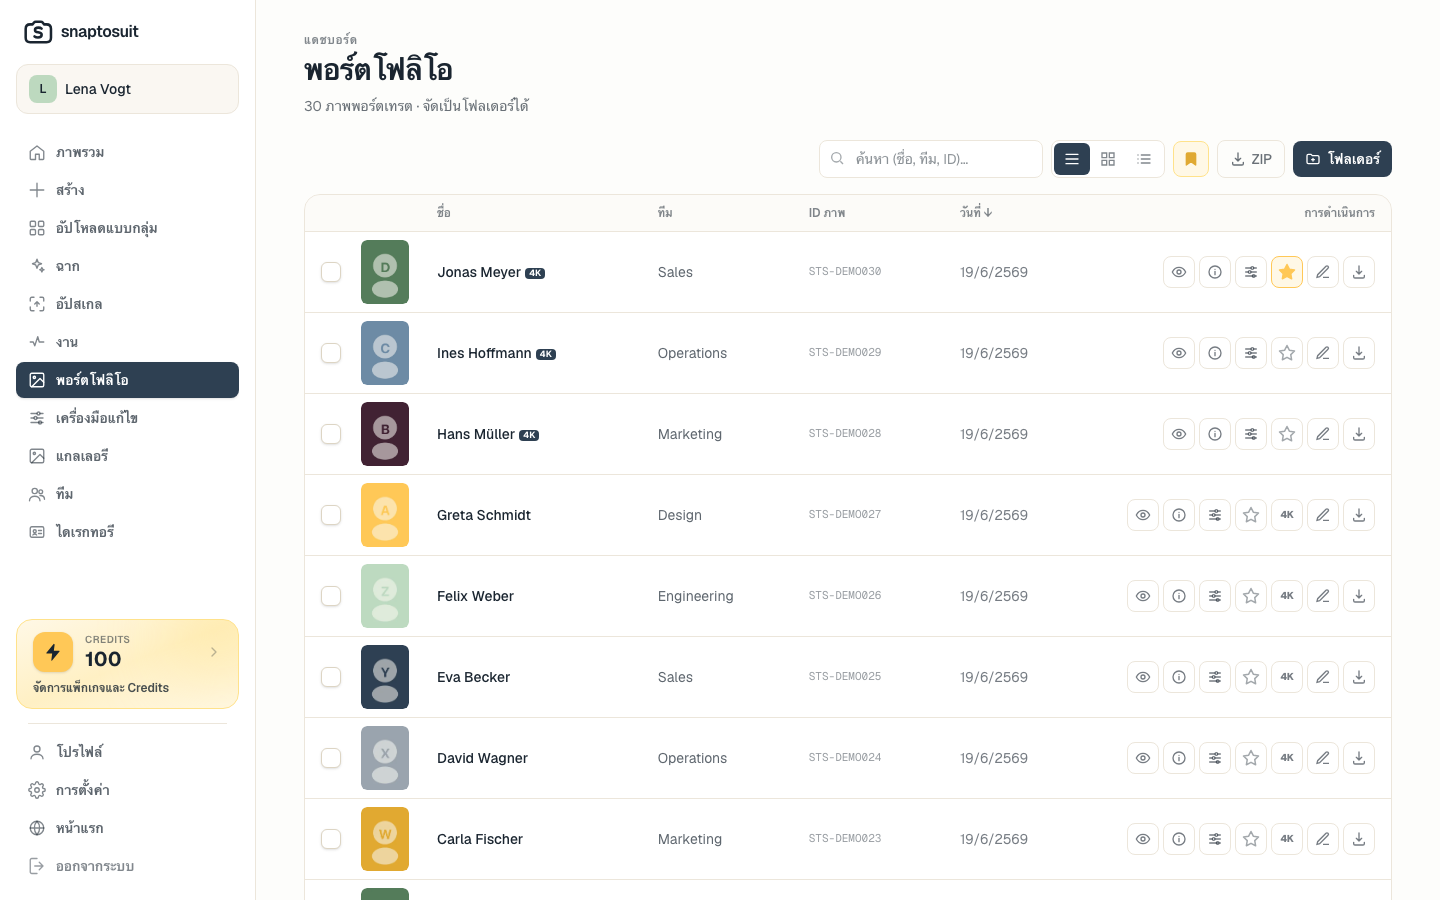Check the Eva Becker row

pos(331,677)
